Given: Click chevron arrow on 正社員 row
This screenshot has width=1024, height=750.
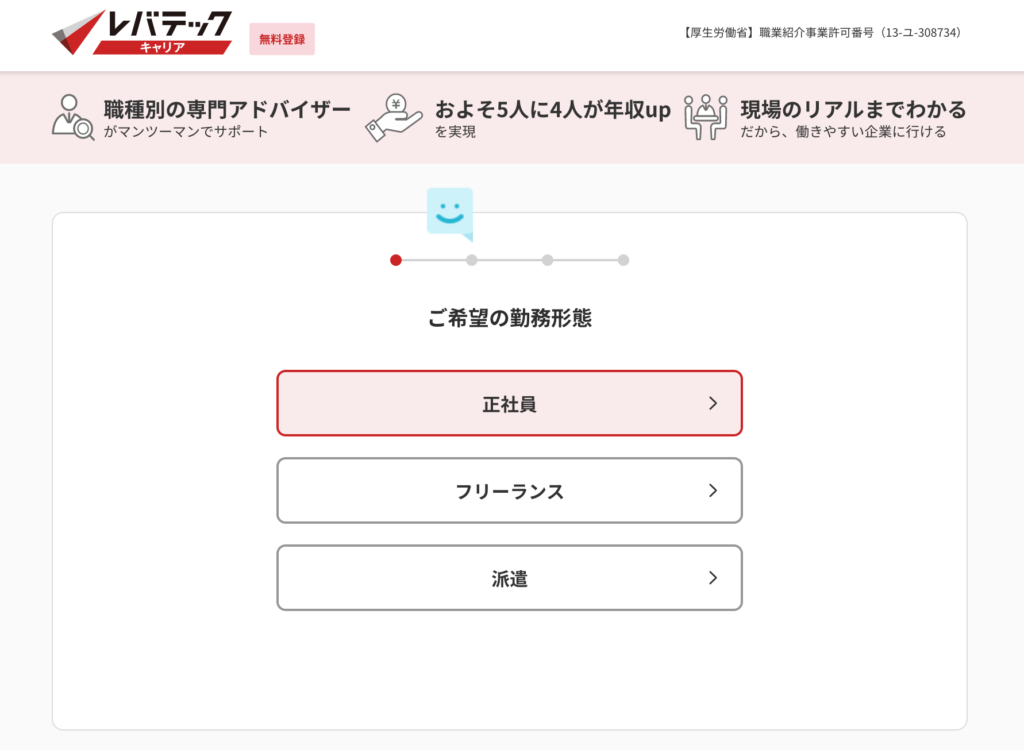Looking at the screenshot, I should (713, 404).
